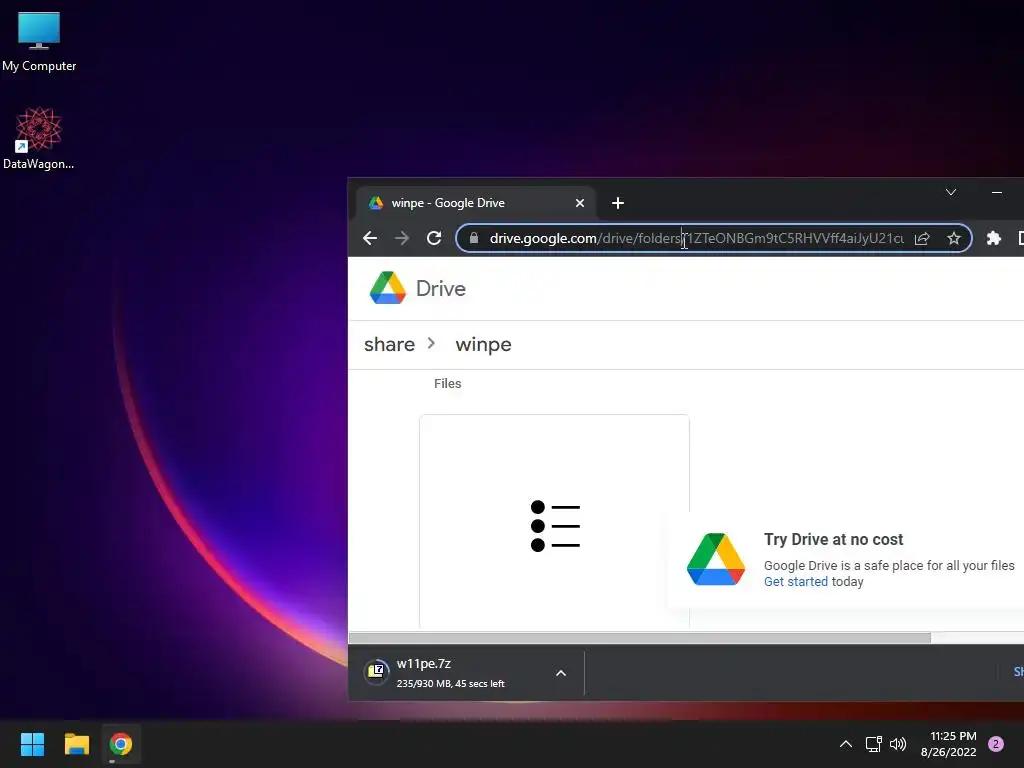Click the Chrome taskbar icon

(x=120, y=744)
